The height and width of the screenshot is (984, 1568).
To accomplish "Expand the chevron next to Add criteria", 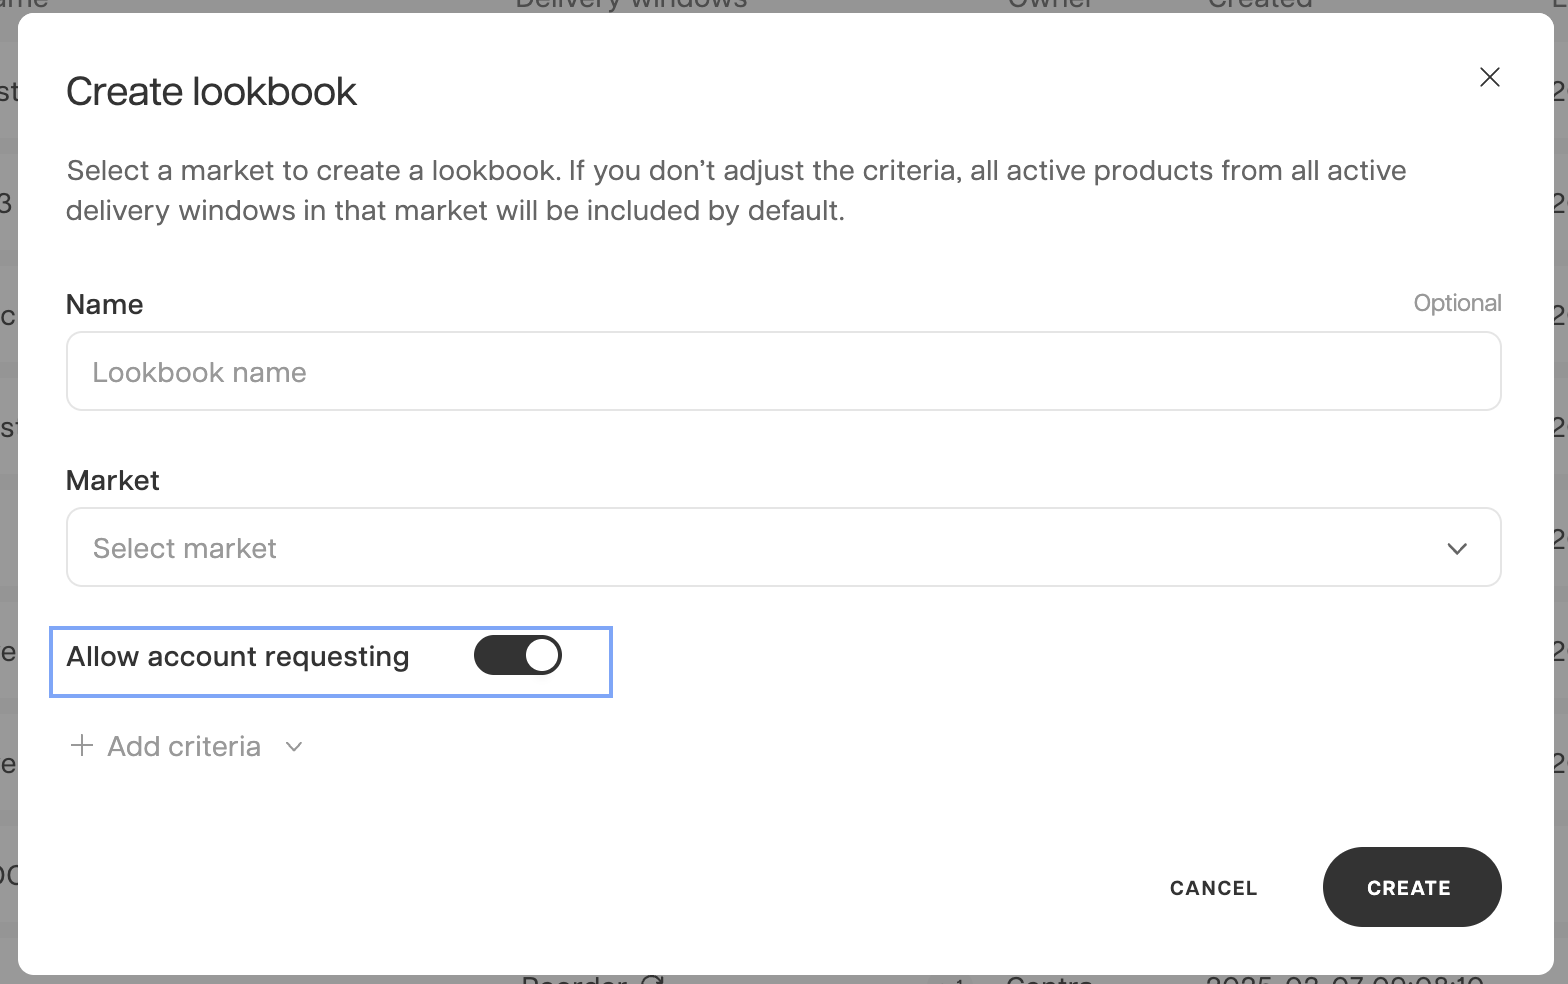I will [x=294, y=747].
